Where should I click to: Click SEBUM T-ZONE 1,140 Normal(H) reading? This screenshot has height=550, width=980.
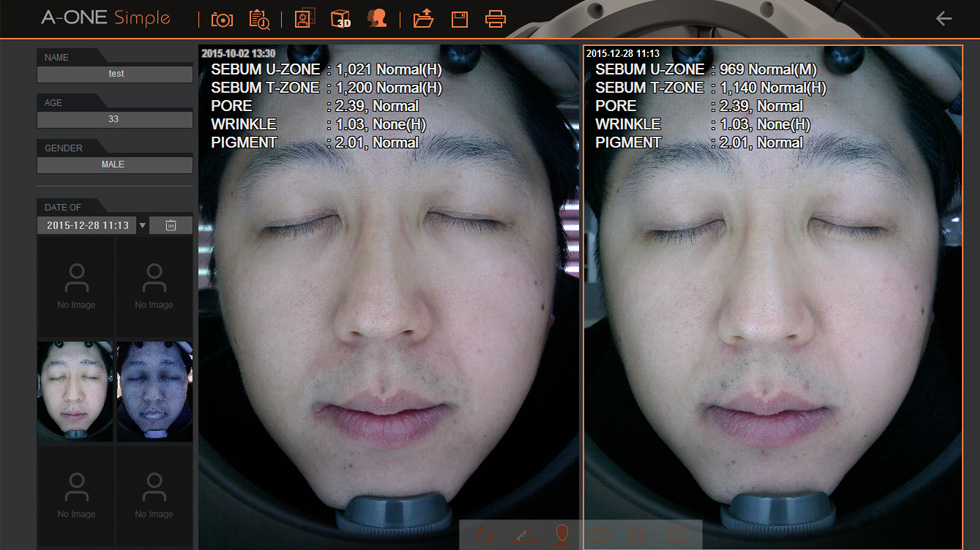coord(711,88)
